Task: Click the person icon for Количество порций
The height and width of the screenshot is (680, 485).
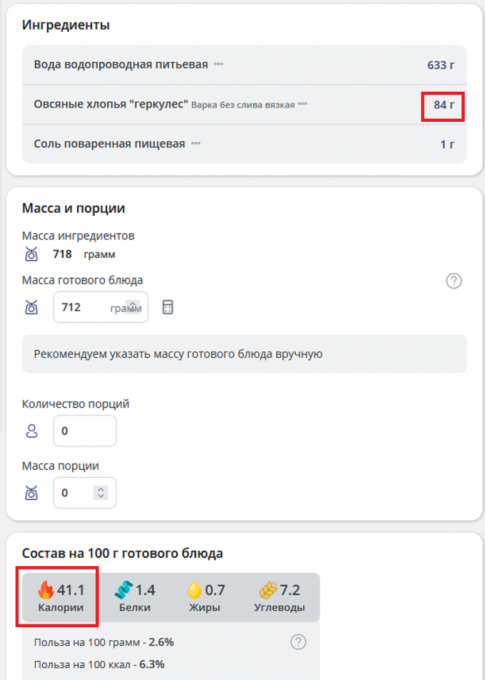Action: tap(31, 431)
